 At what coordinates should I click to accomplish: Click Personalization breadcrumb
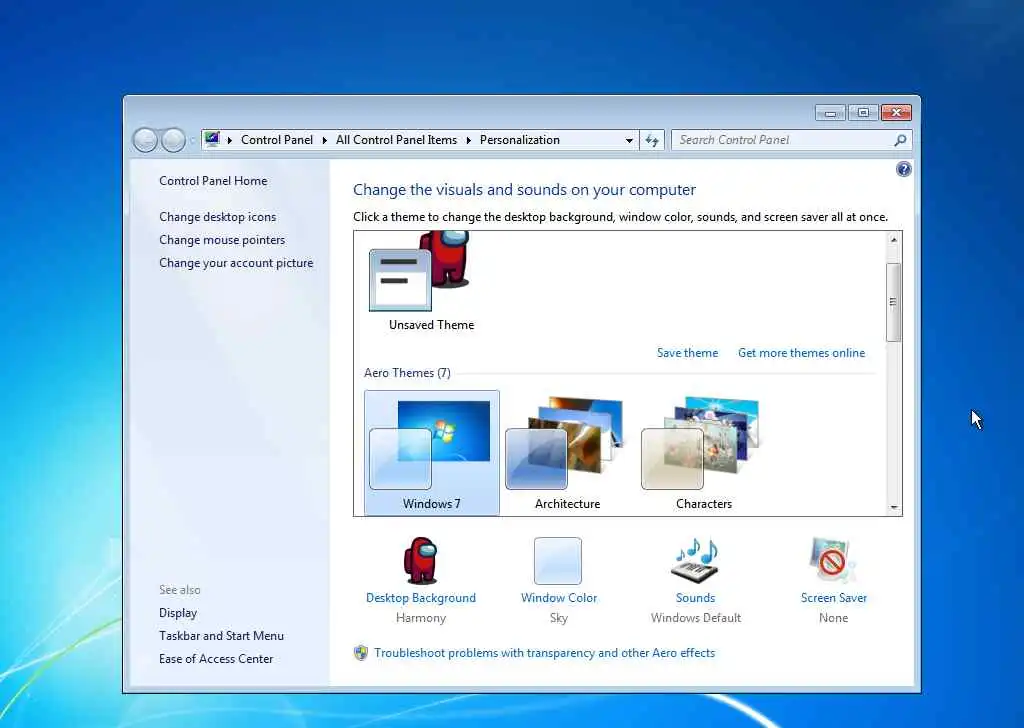pyautogui.click(x=520, y=140)
